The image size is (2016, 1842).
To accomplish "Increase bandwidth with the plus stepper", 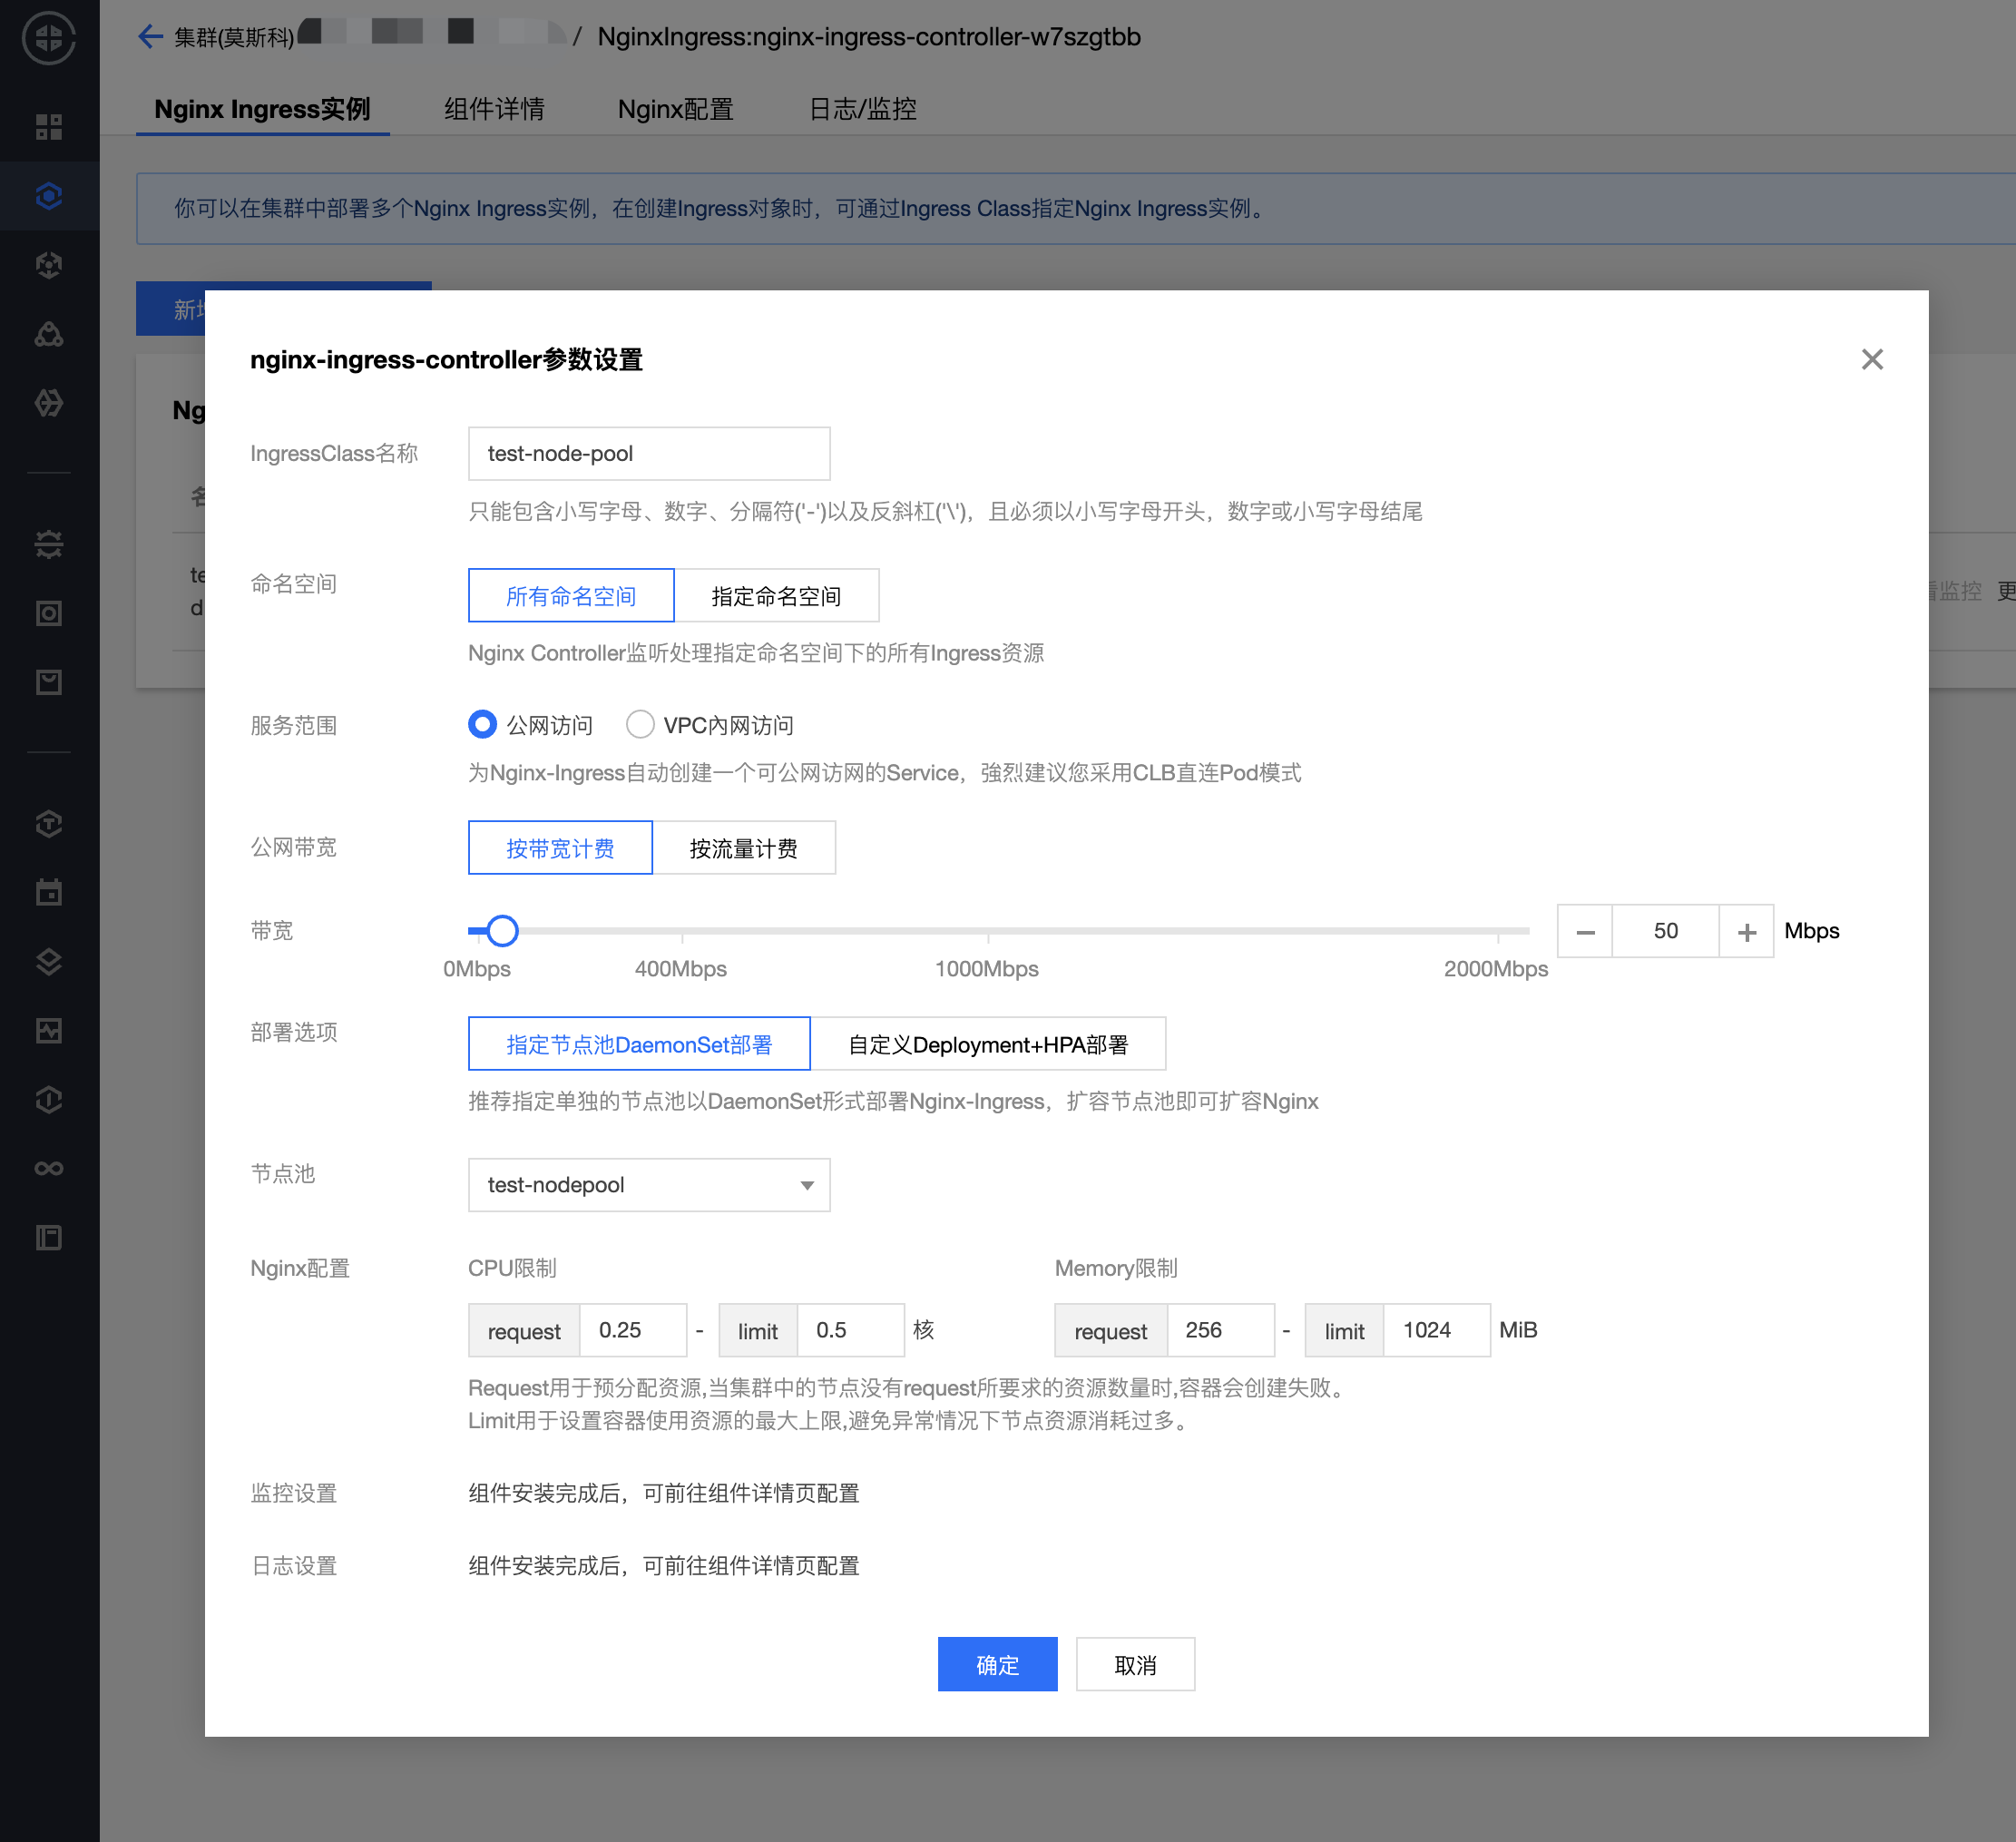I will point(1746,931).
